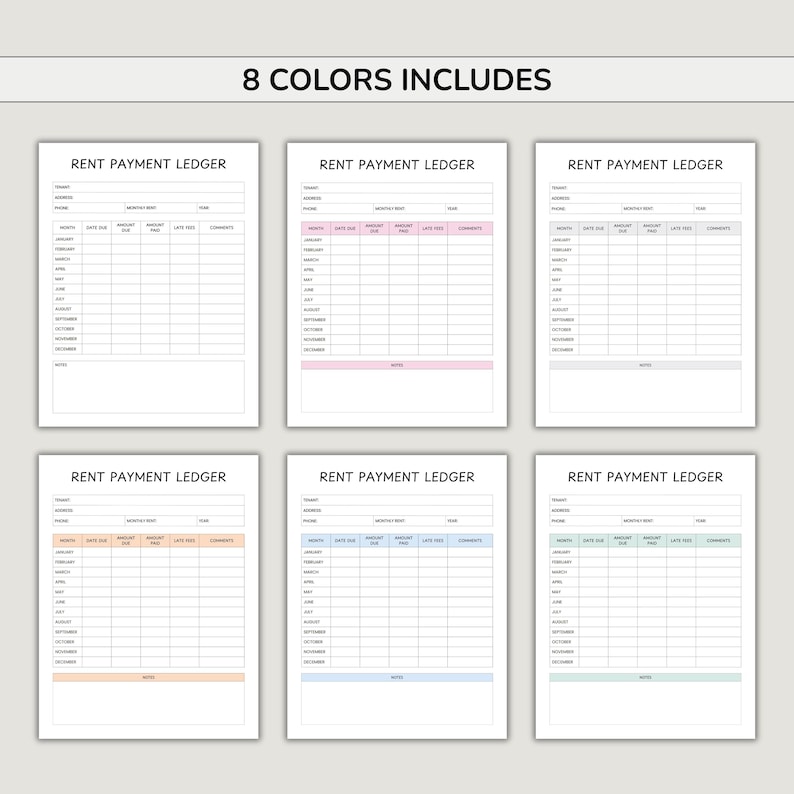794x794 pixels.
Task: Click the Address field on the blue ledger
Action: 396,510
